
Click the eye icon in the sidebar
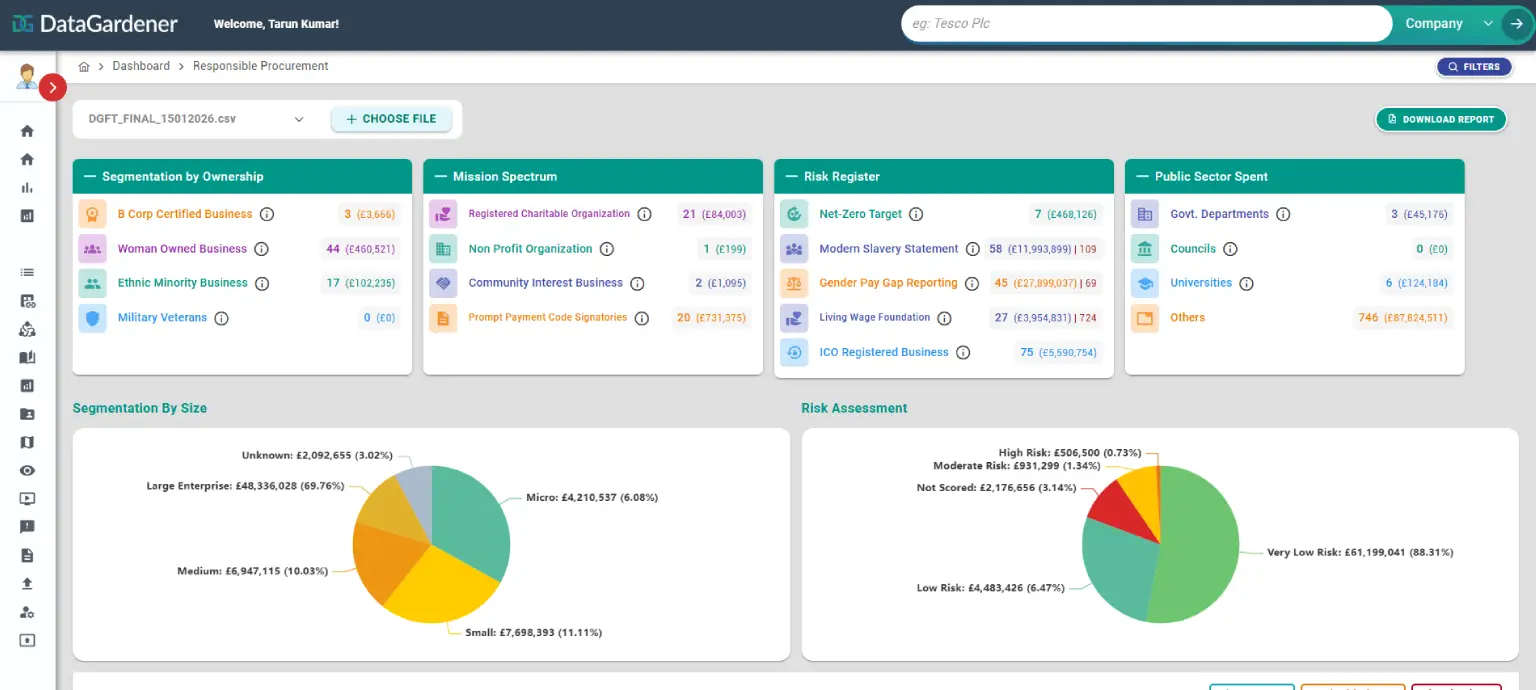pos(27,469)
